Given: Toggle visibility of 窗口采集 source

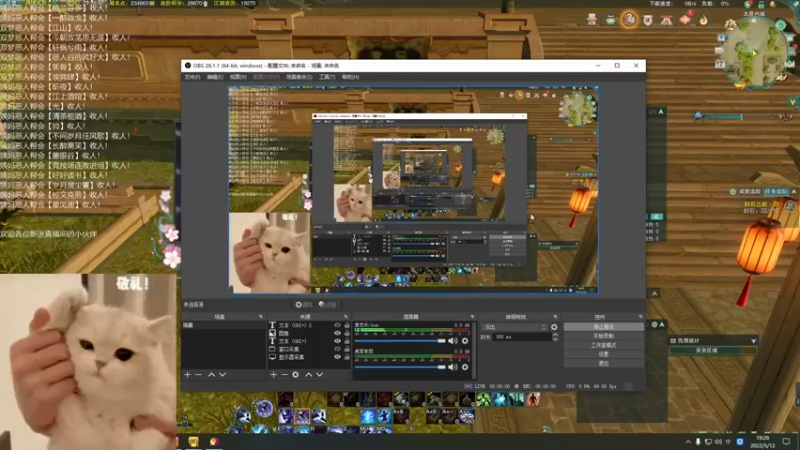Looking at the screenshot, I should point(337,349).
